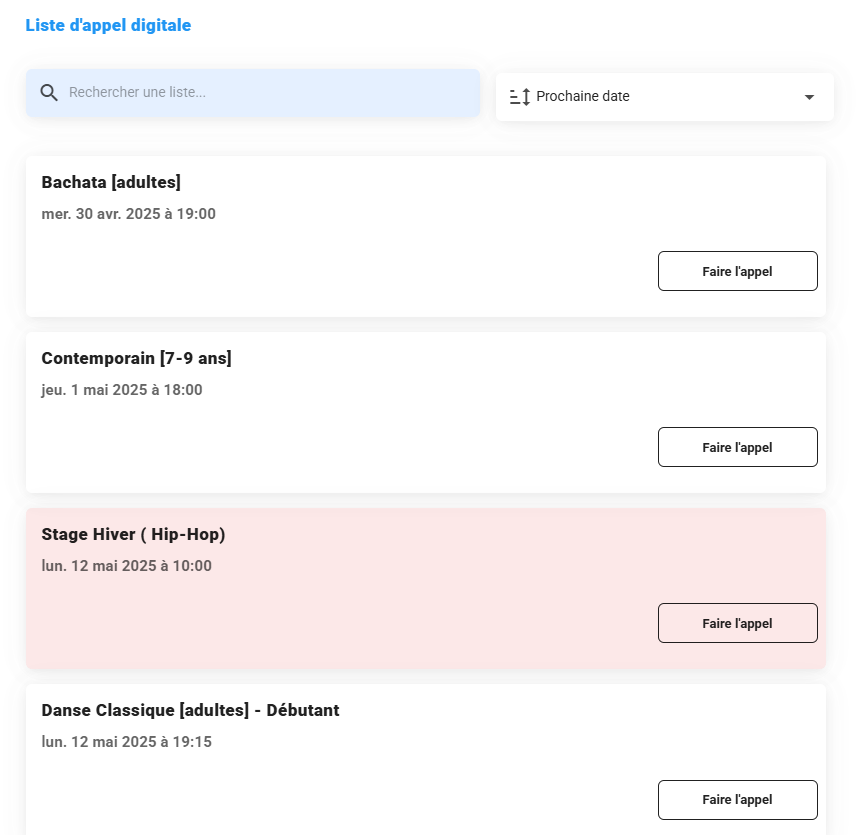Screen dimensions: 868x835
Task: Expand the Prochaine date dropdown arrow
Action: [x=809, y=97]
